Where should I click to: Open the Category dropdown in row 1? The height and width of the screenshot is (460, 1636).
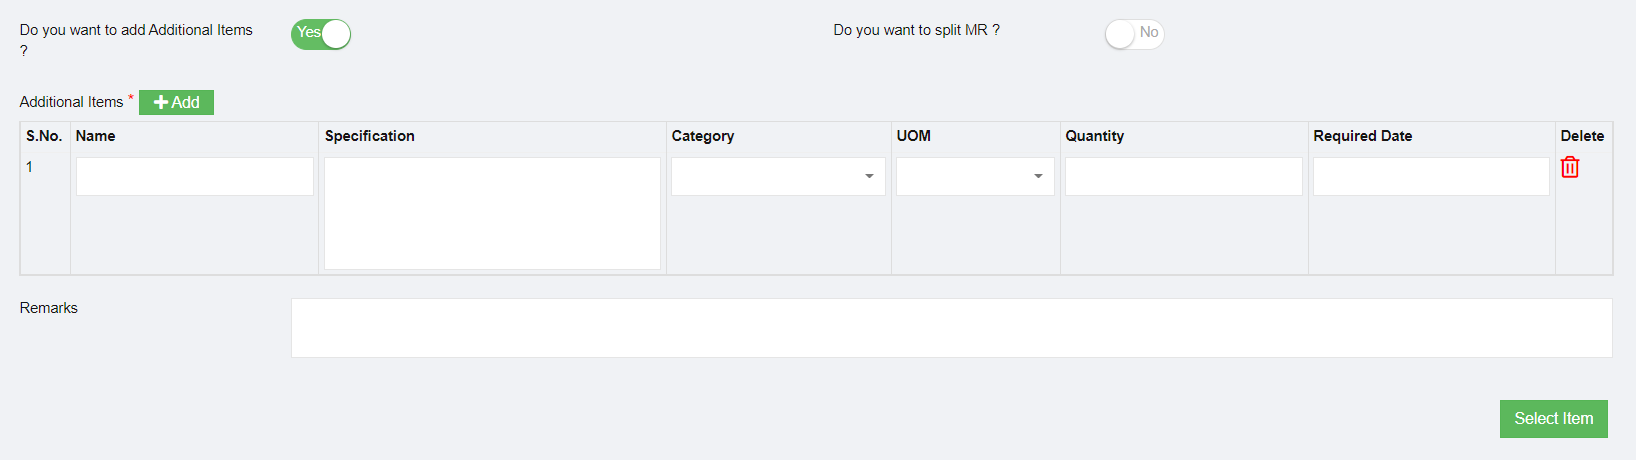778,177
